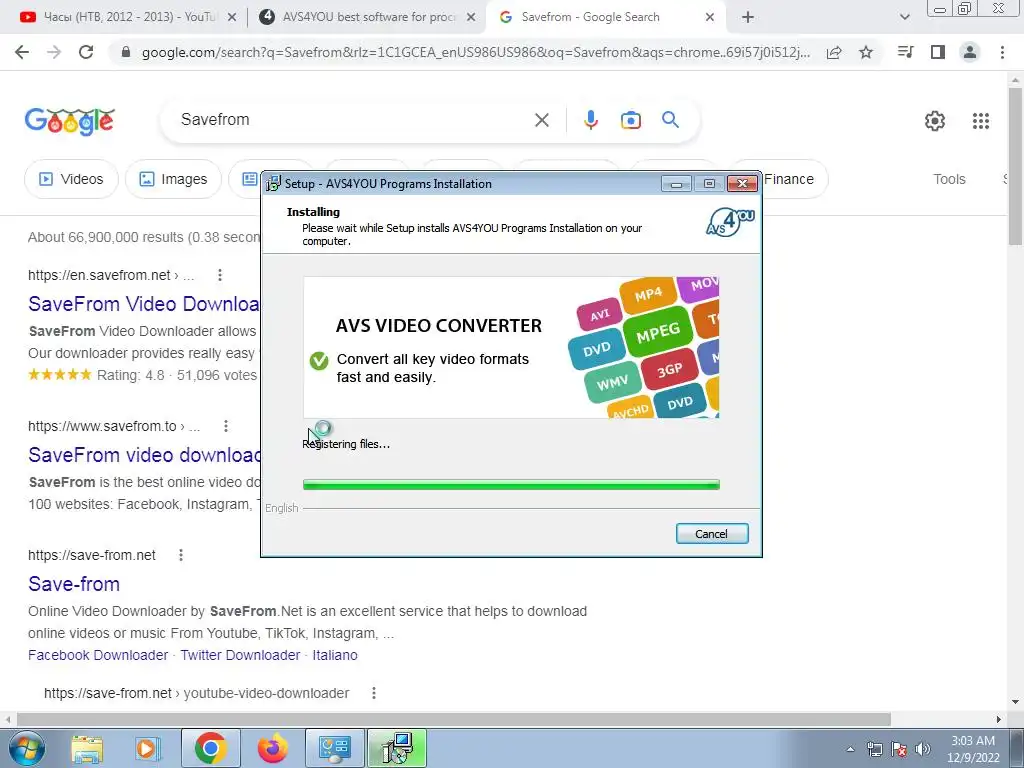Image resolution: width=1024 pixels, height=768 pixels.
Task: Filter results by Finance
Action: [x=789, y=179]
